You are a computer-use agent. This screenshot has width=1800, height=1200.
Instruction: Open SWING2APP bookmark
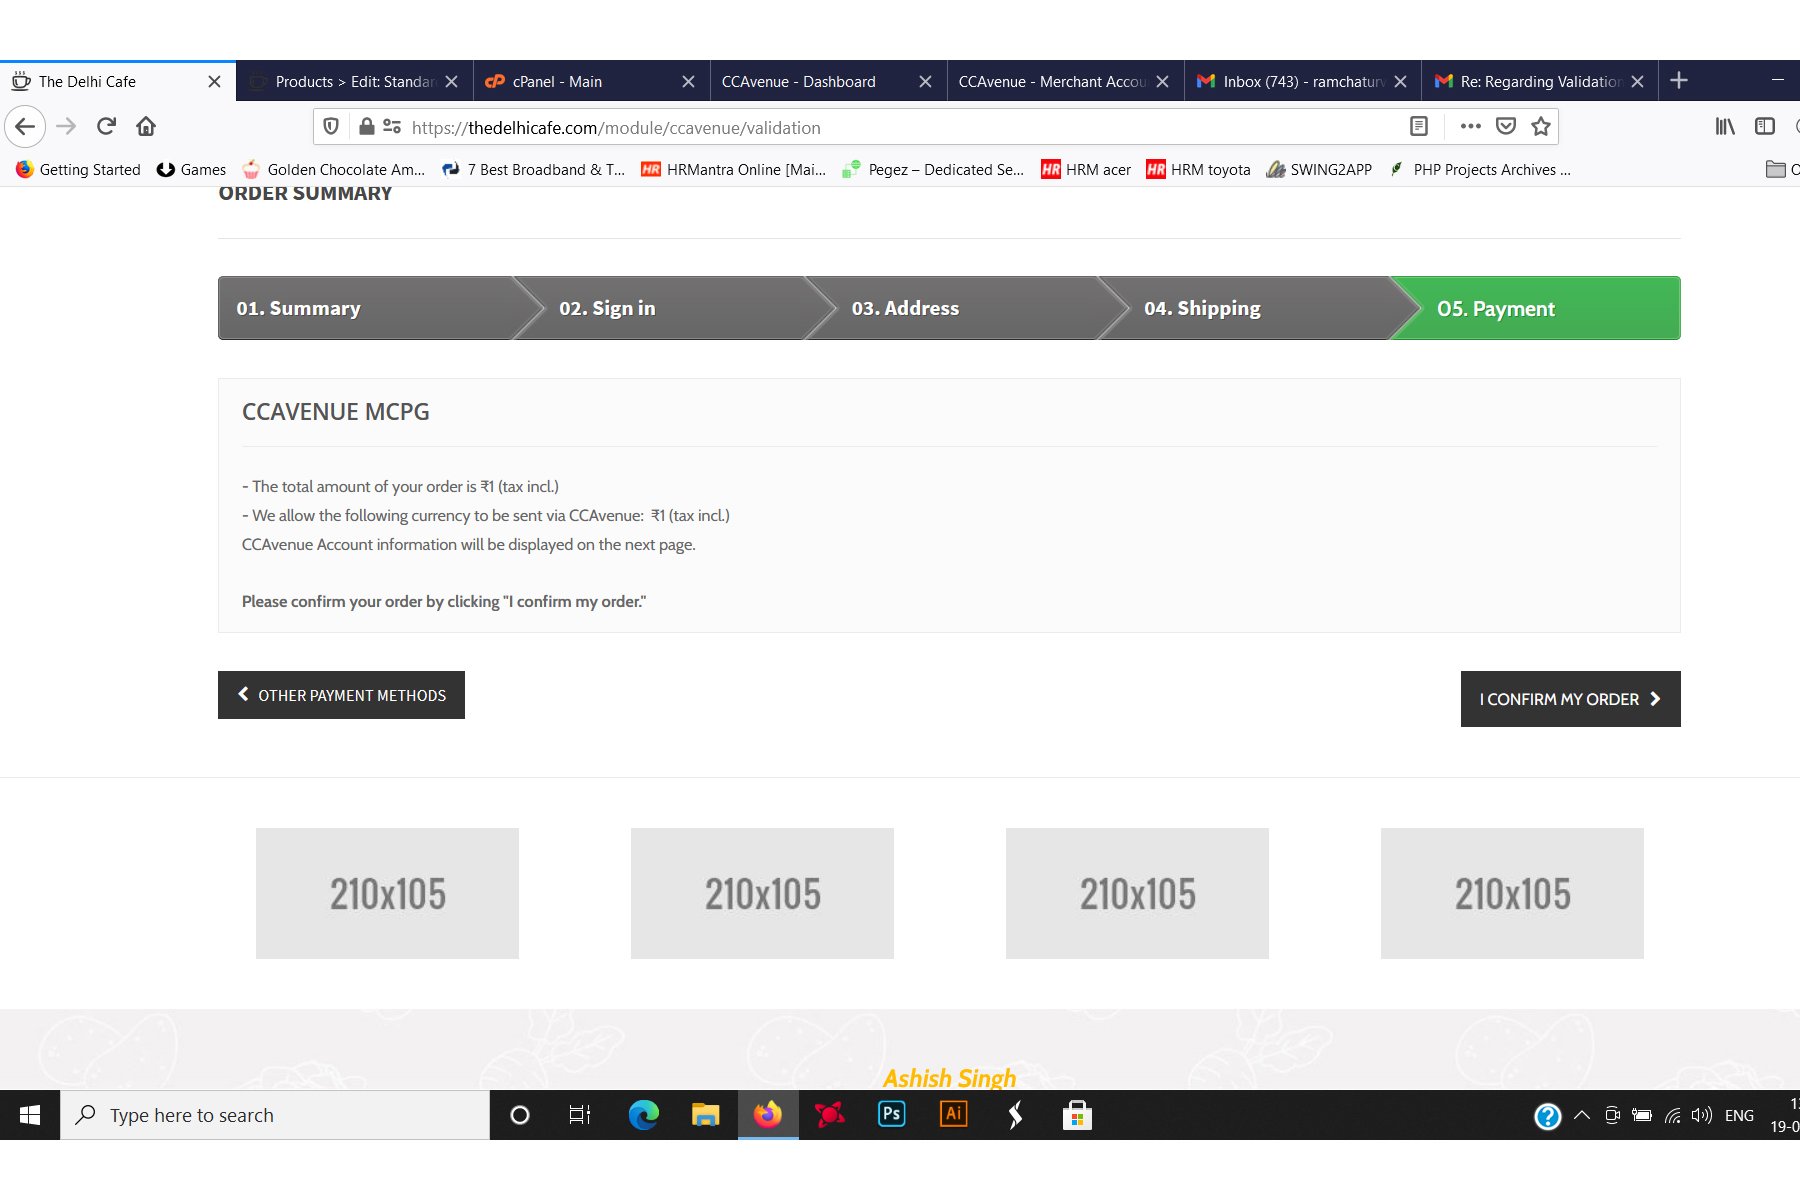(x=1319, y=169)
